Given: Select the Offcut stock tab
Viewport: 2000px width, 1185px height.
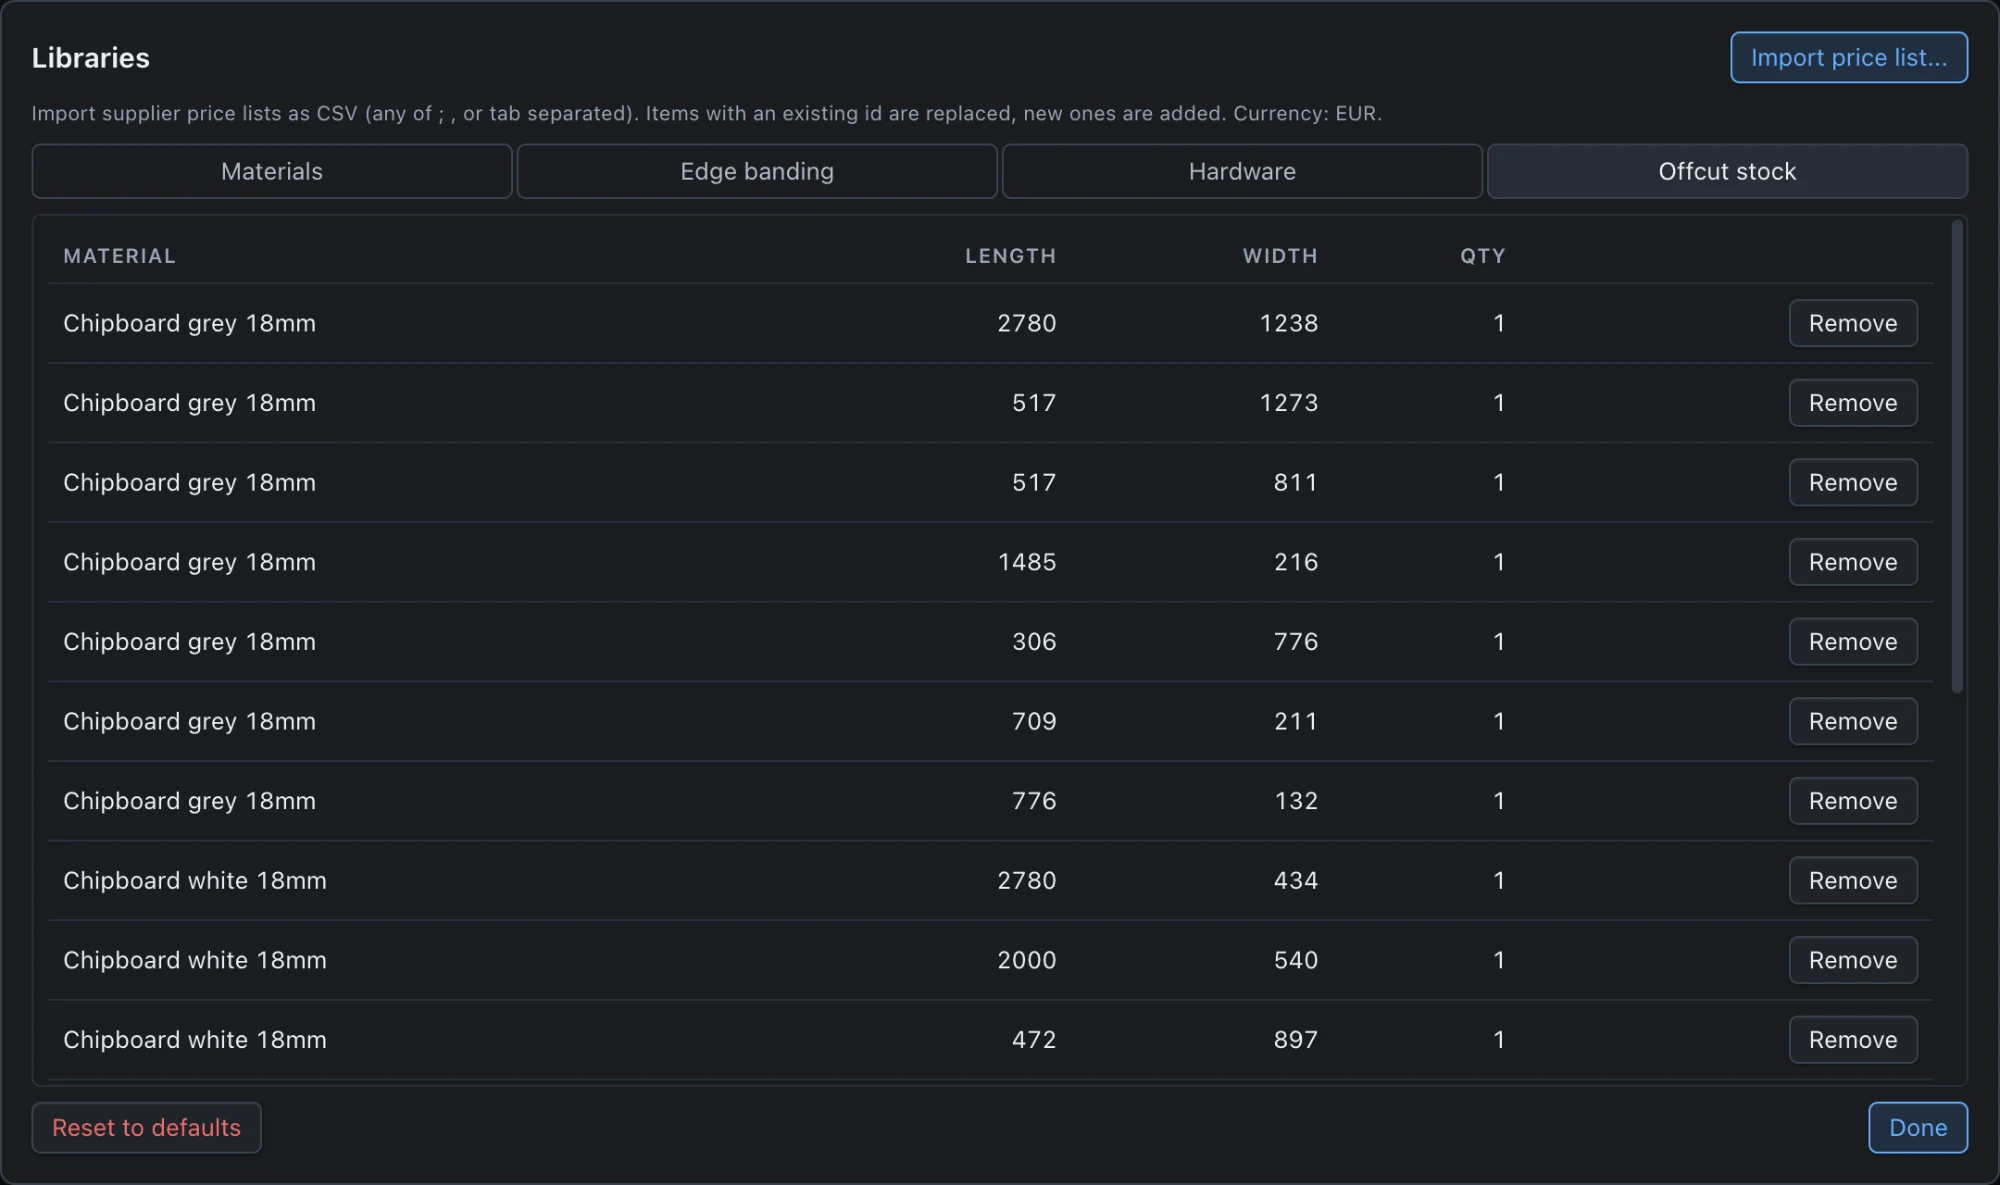Looking at the screenshot, I should [x=1727, y=171].
